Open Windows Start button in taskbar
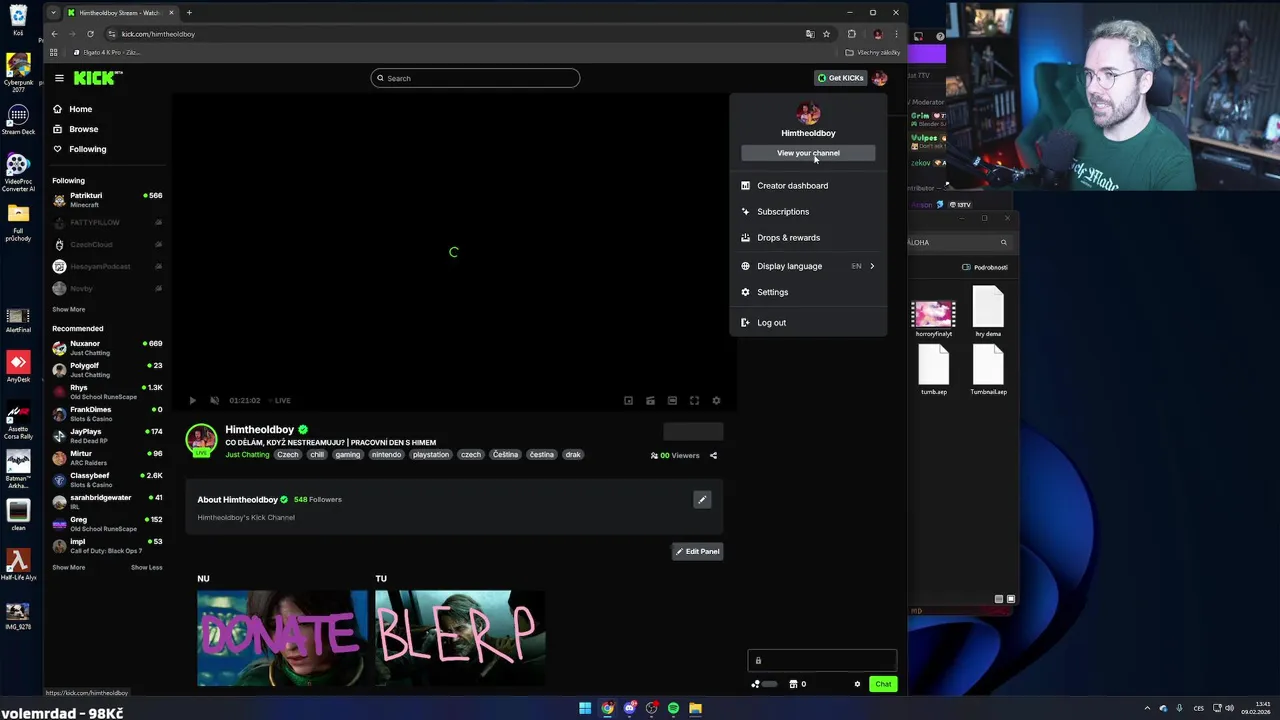 pos(585,708)
